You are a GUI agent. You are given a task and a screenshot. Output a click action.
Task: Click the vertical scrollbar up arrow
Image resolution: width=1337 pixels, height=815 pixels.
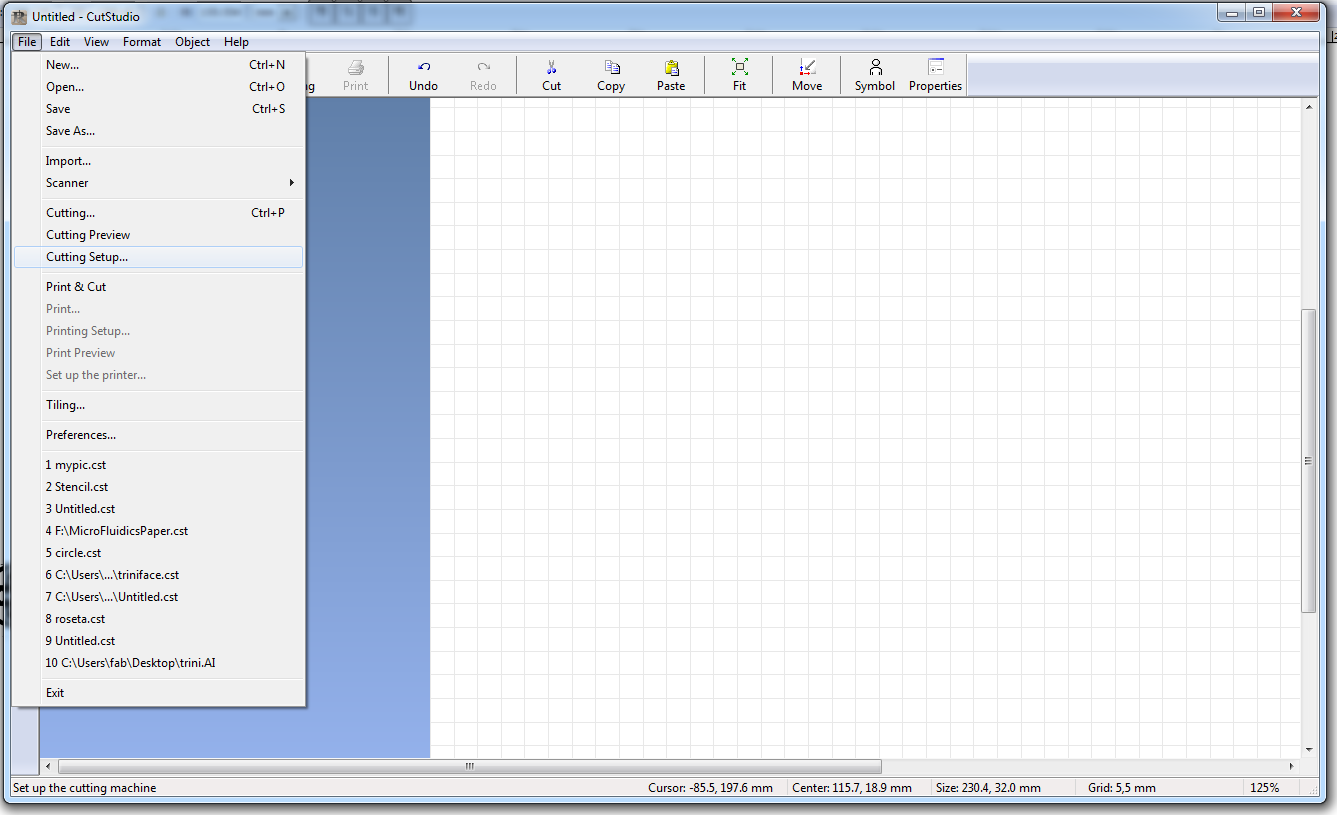coord(1309,107)
